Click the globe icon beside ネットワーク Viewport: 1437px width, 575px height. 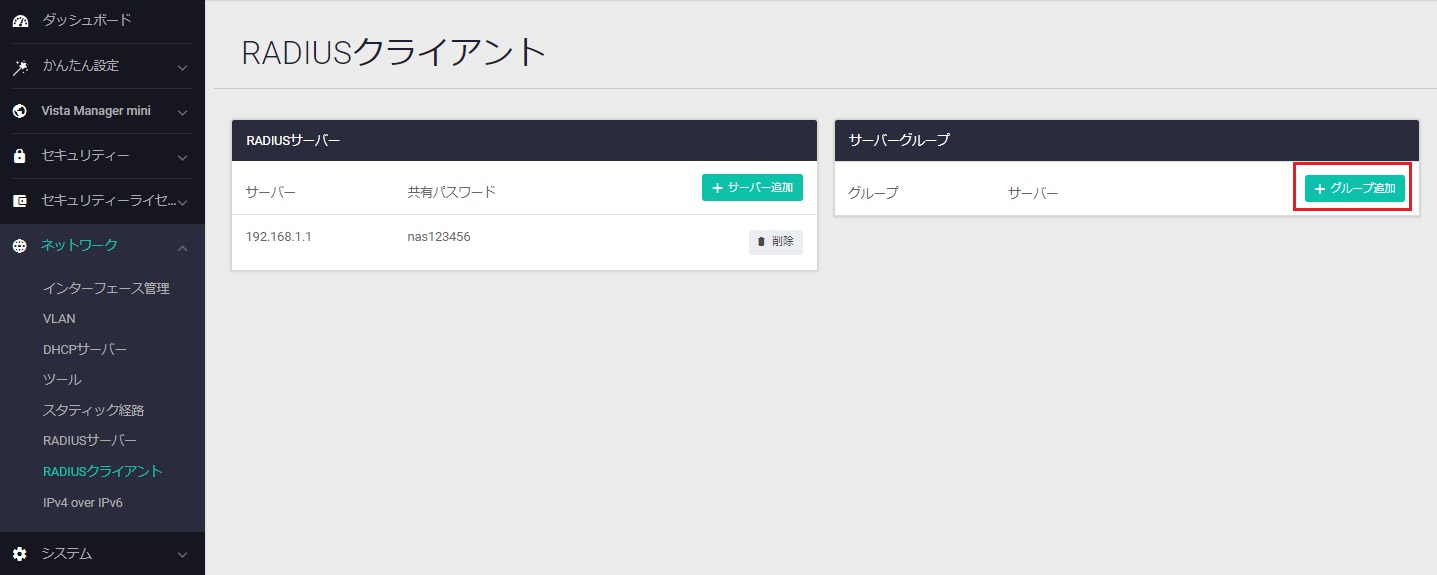20,247
